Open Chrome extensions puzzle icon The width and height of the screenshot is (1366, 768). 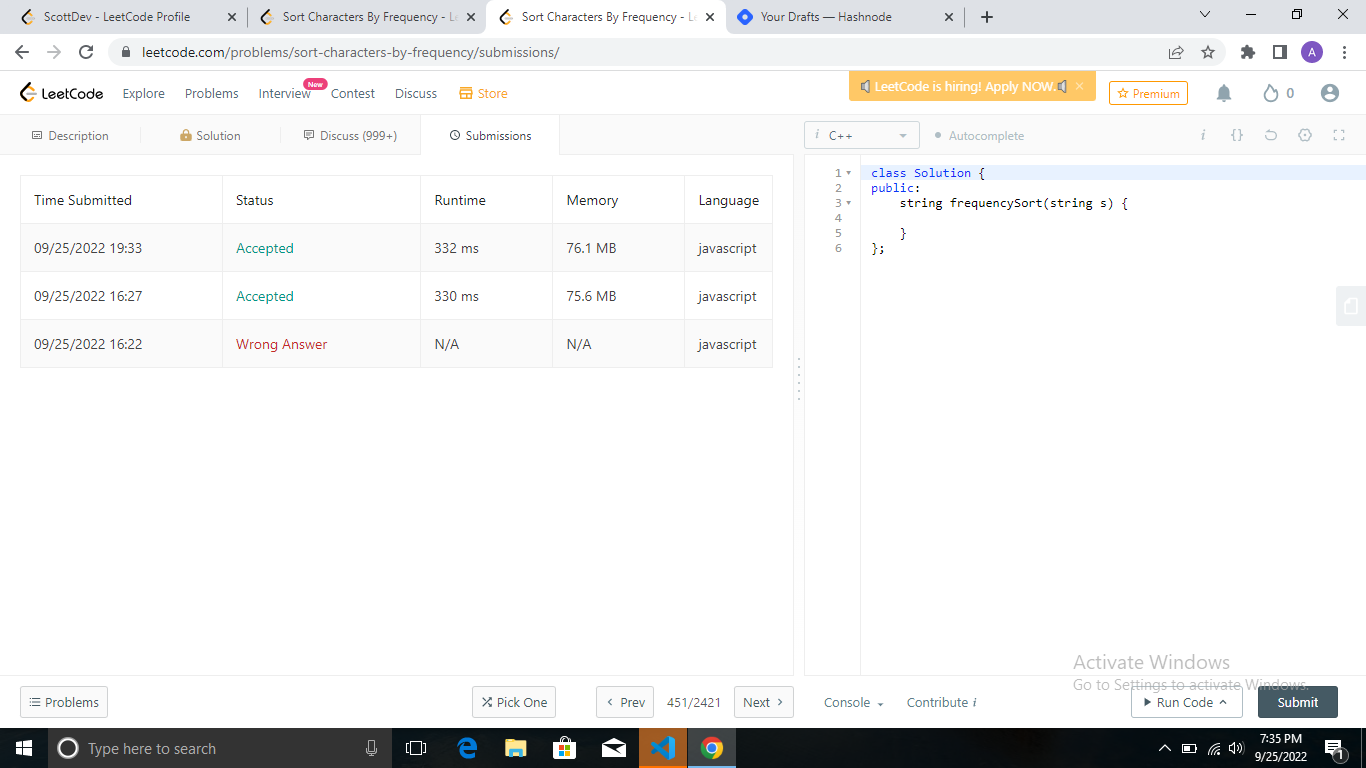(x=1247, y=52)
